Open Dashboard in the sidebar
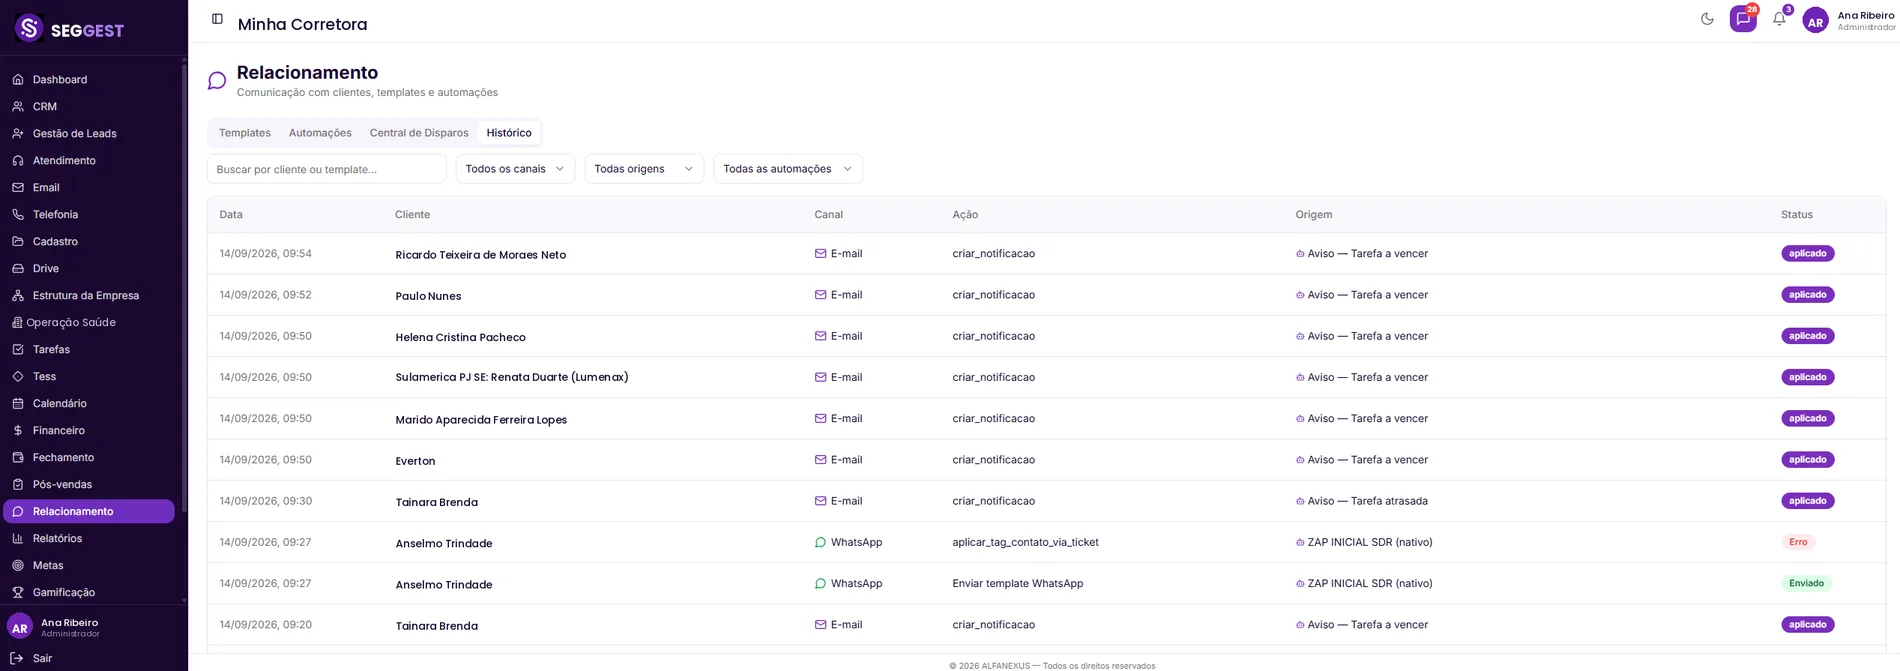This screenshot has height=671, width=1900. tap(60, 79)
